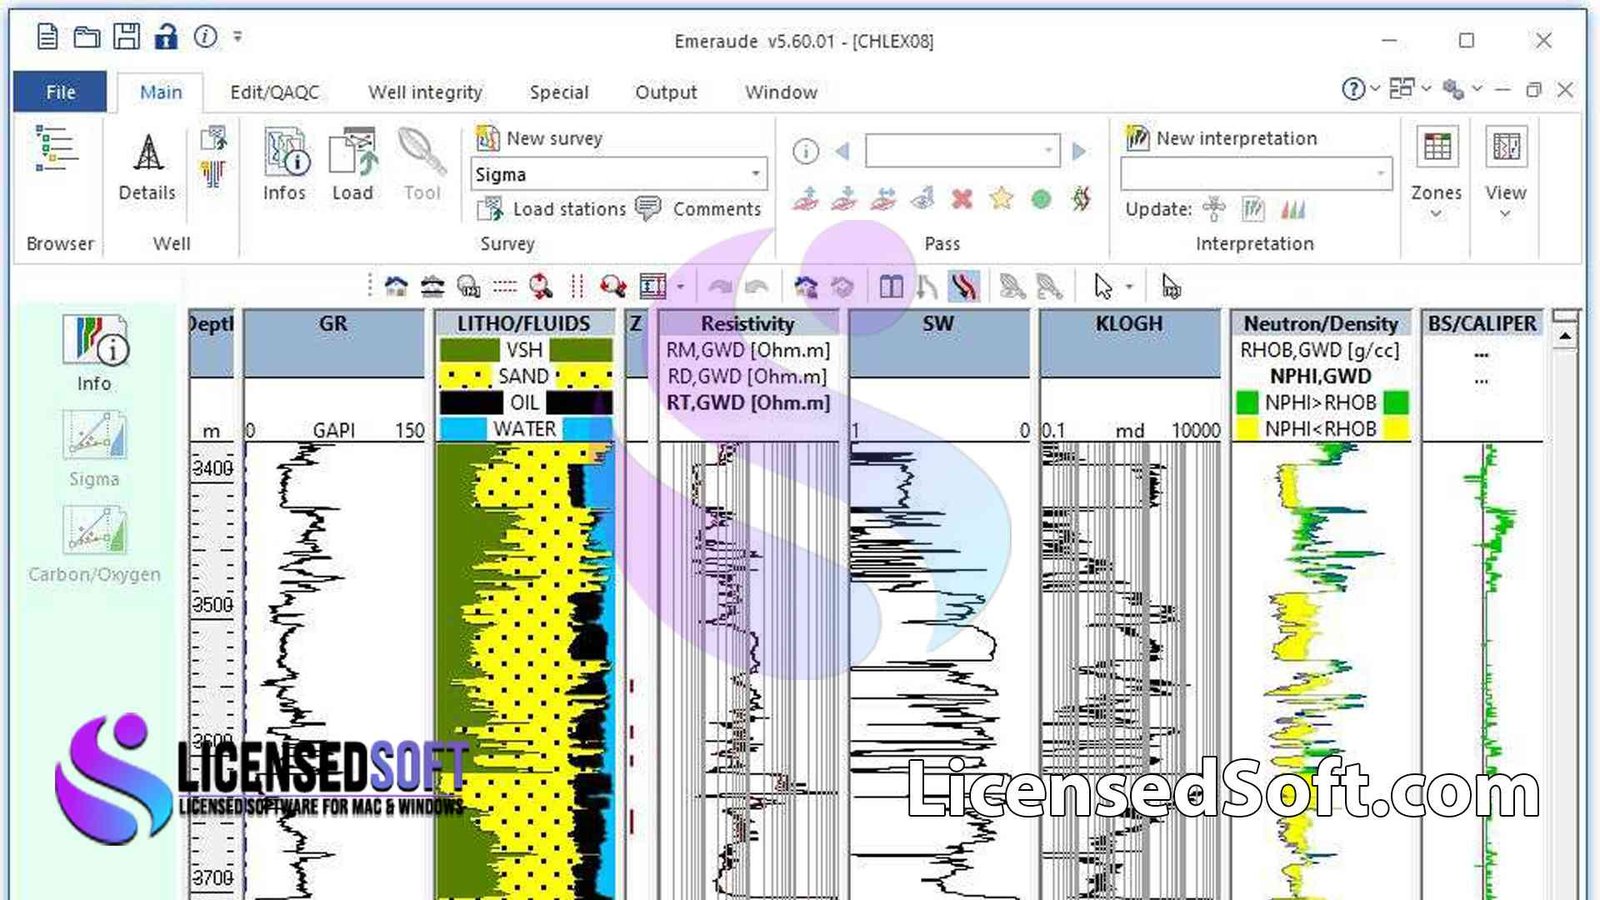Open the Sigma survey type dropdown

coord(756,174)
